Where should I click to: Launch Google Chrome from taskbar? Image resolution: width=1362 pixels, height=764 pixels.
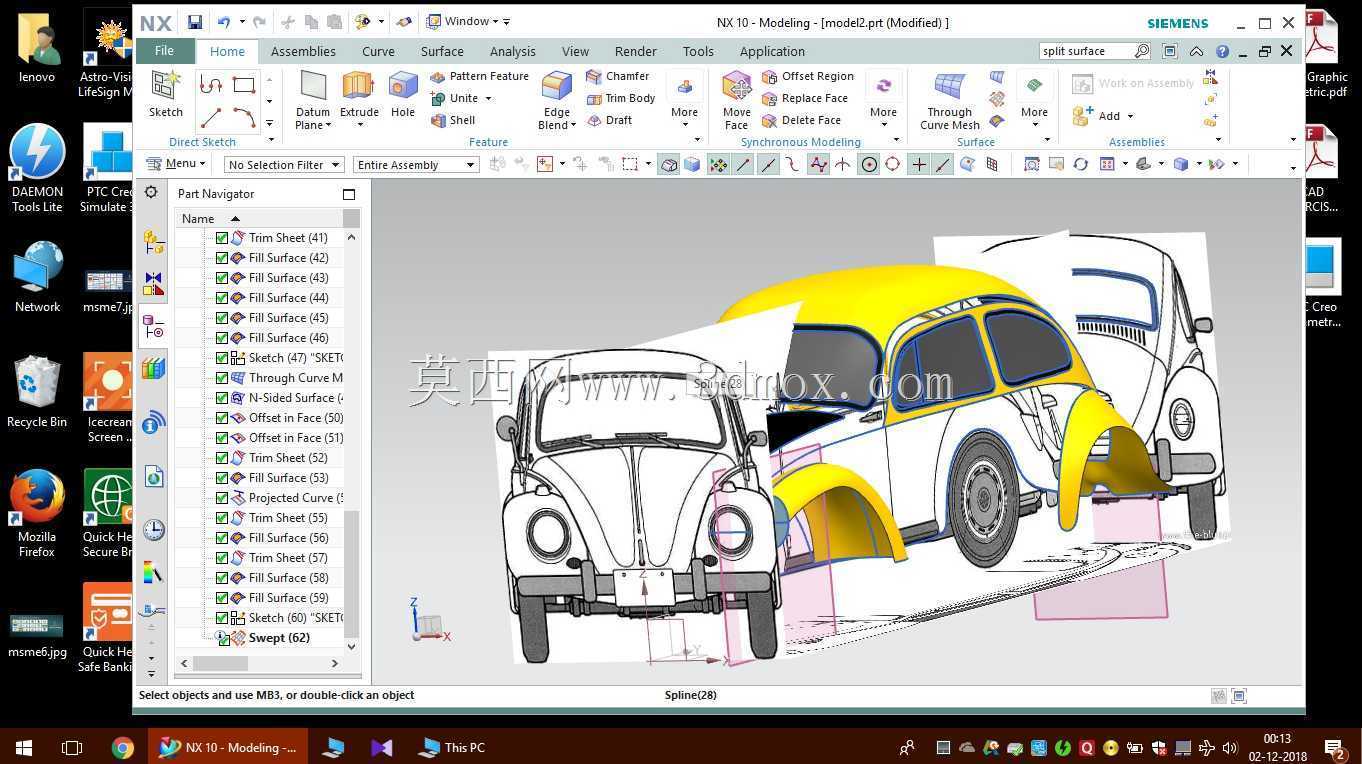122,747
